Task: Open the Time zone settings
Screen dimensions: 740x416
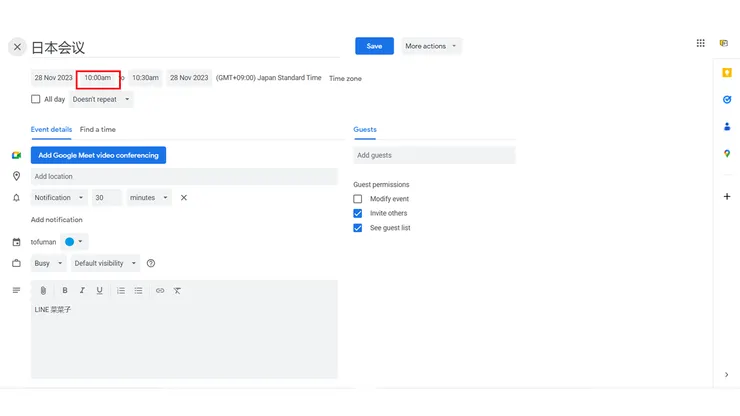Action: click(345, 78)
